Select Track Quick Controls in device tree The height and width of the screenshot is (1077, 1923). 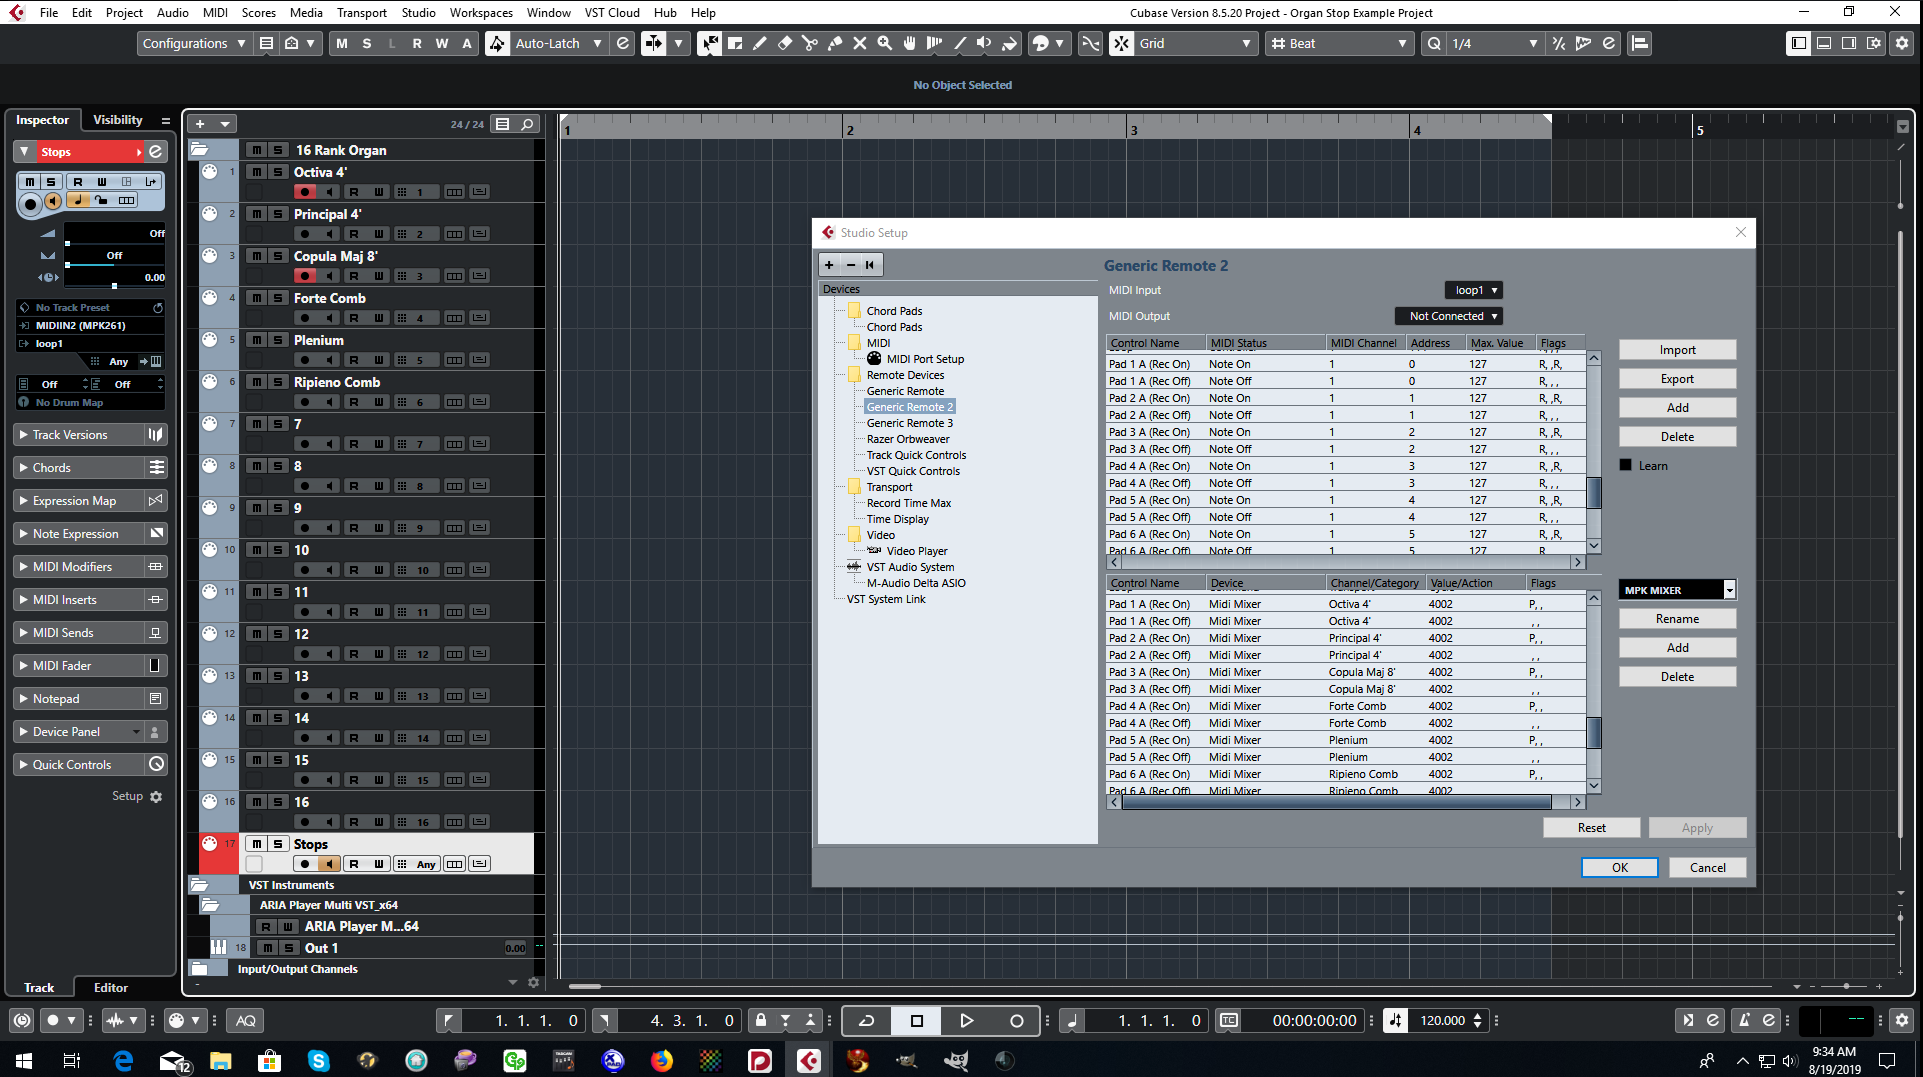coord(916,455)
